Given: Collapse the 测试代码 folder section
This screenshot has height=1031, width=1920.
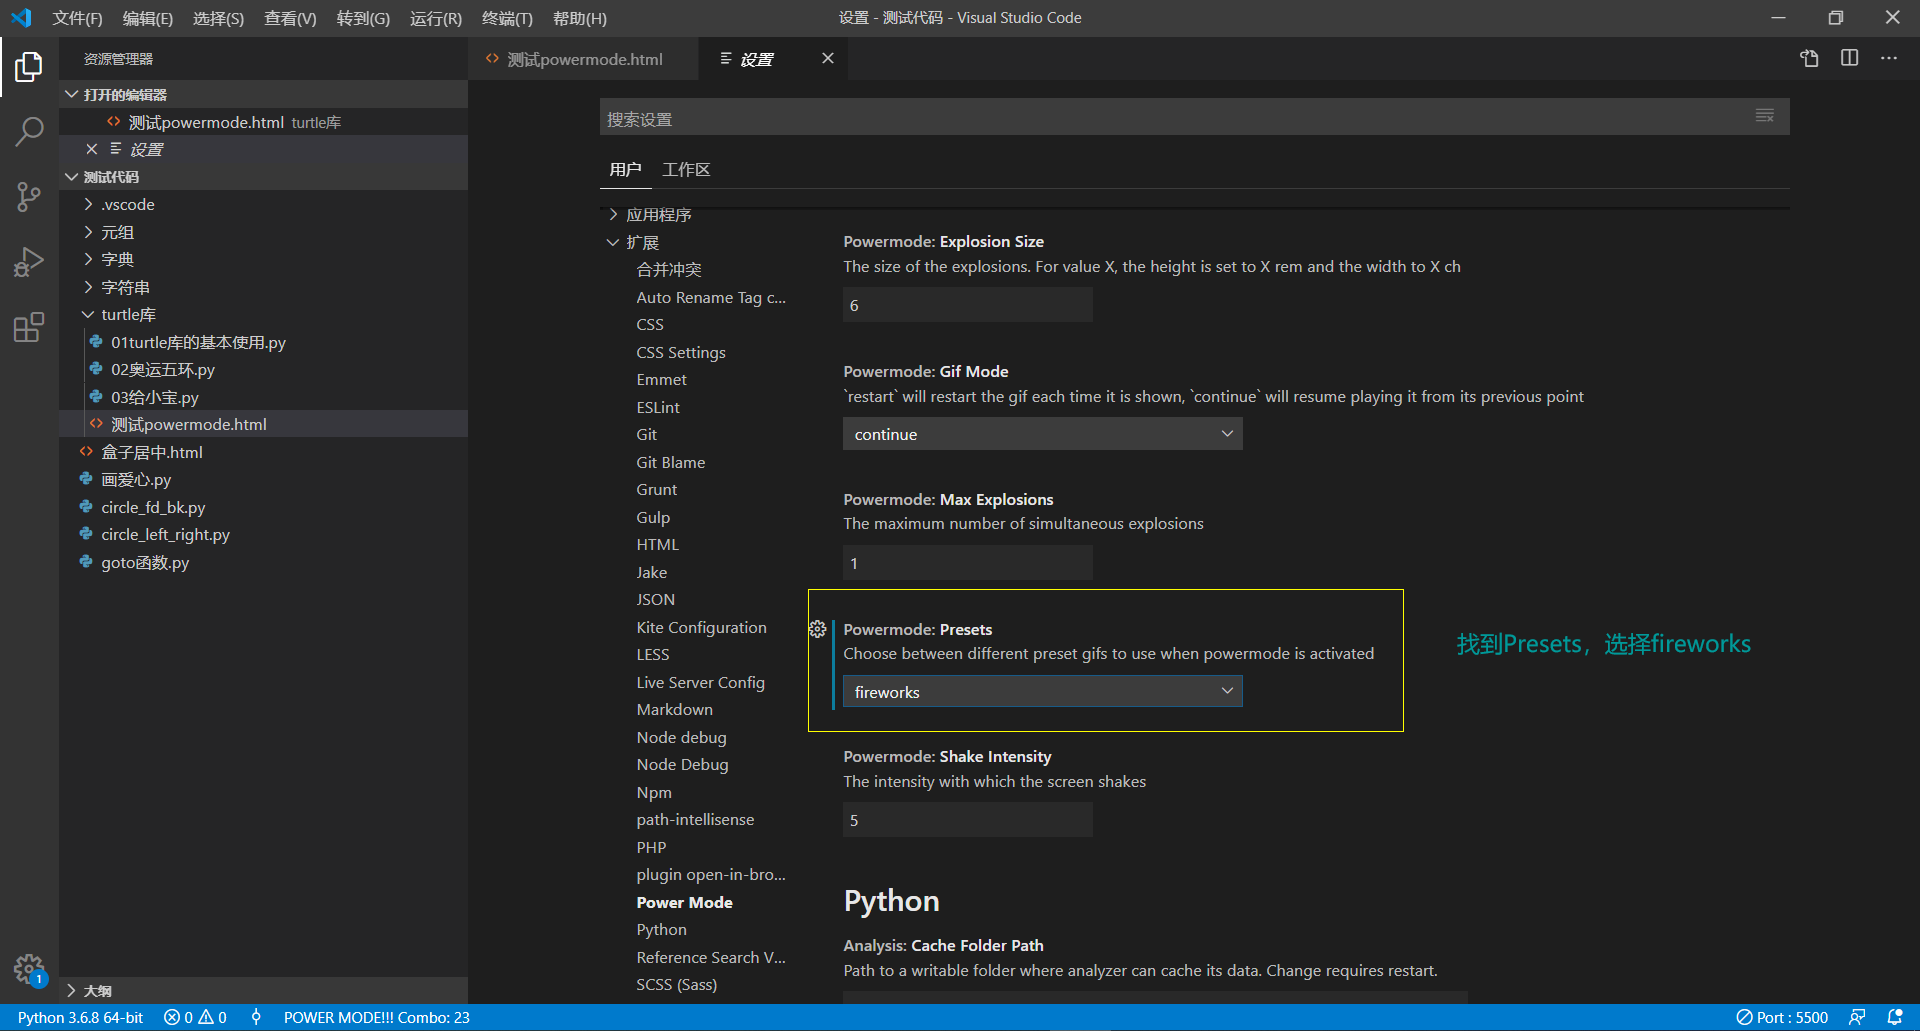Looking at the screenshot, I should coord(264,177).
